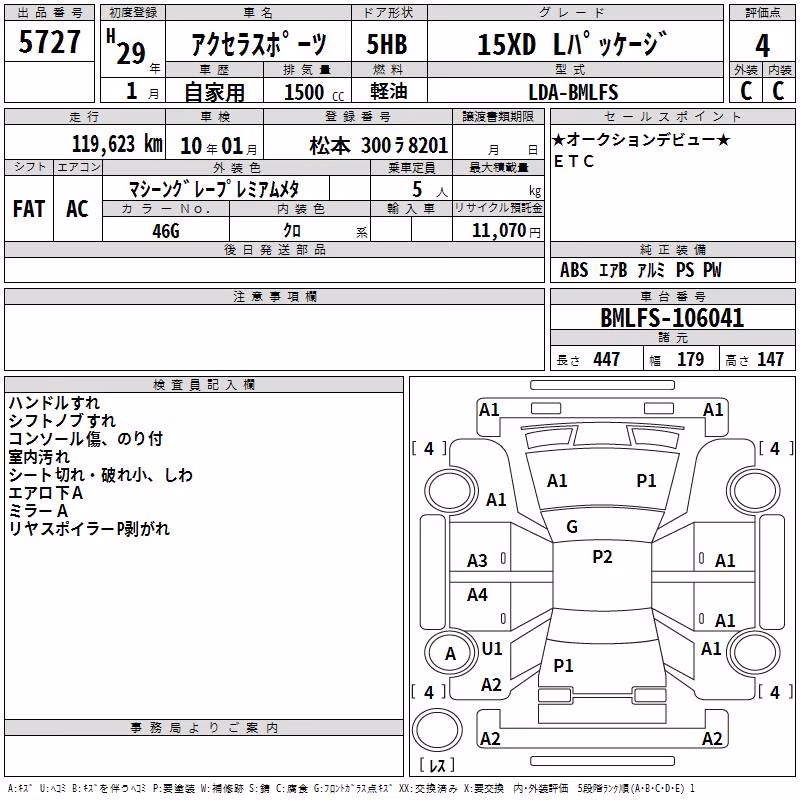
Task: Click registration number 松本 300 ラ 8201
Action: (379, 146)
